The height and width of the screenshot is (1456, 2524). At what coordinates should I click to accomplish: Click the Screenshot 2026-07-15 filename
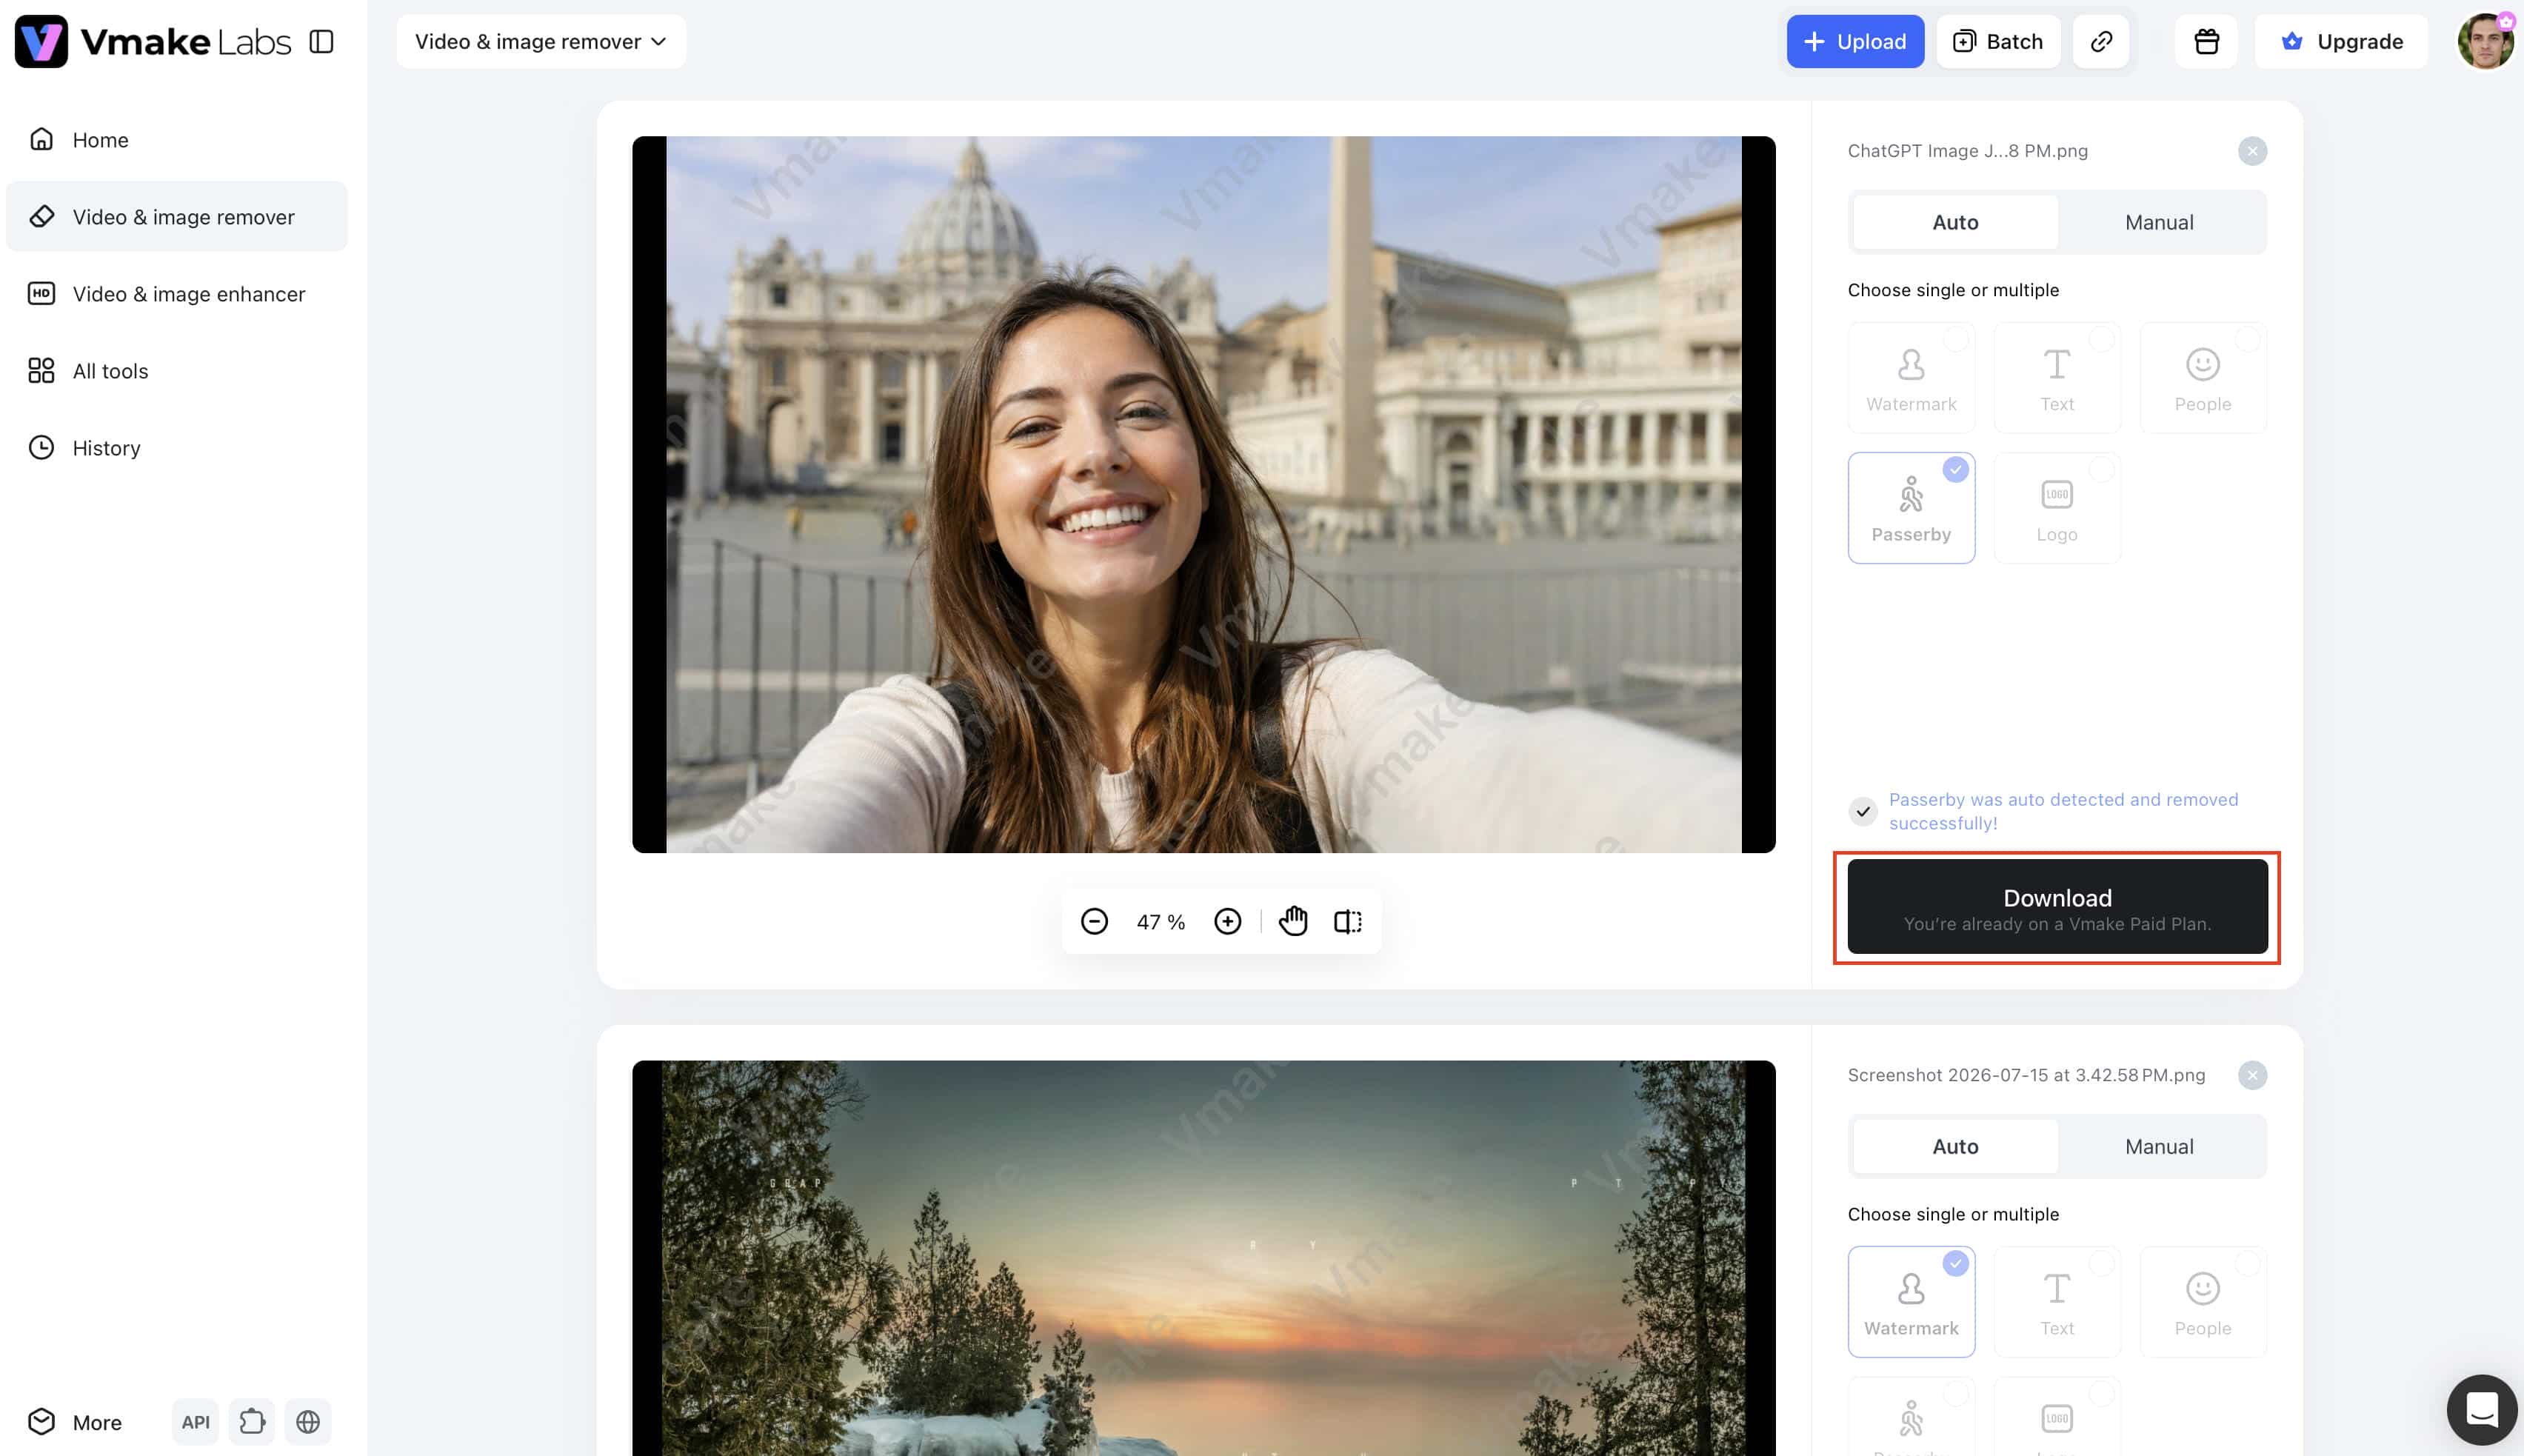tap(2026, 1075)
